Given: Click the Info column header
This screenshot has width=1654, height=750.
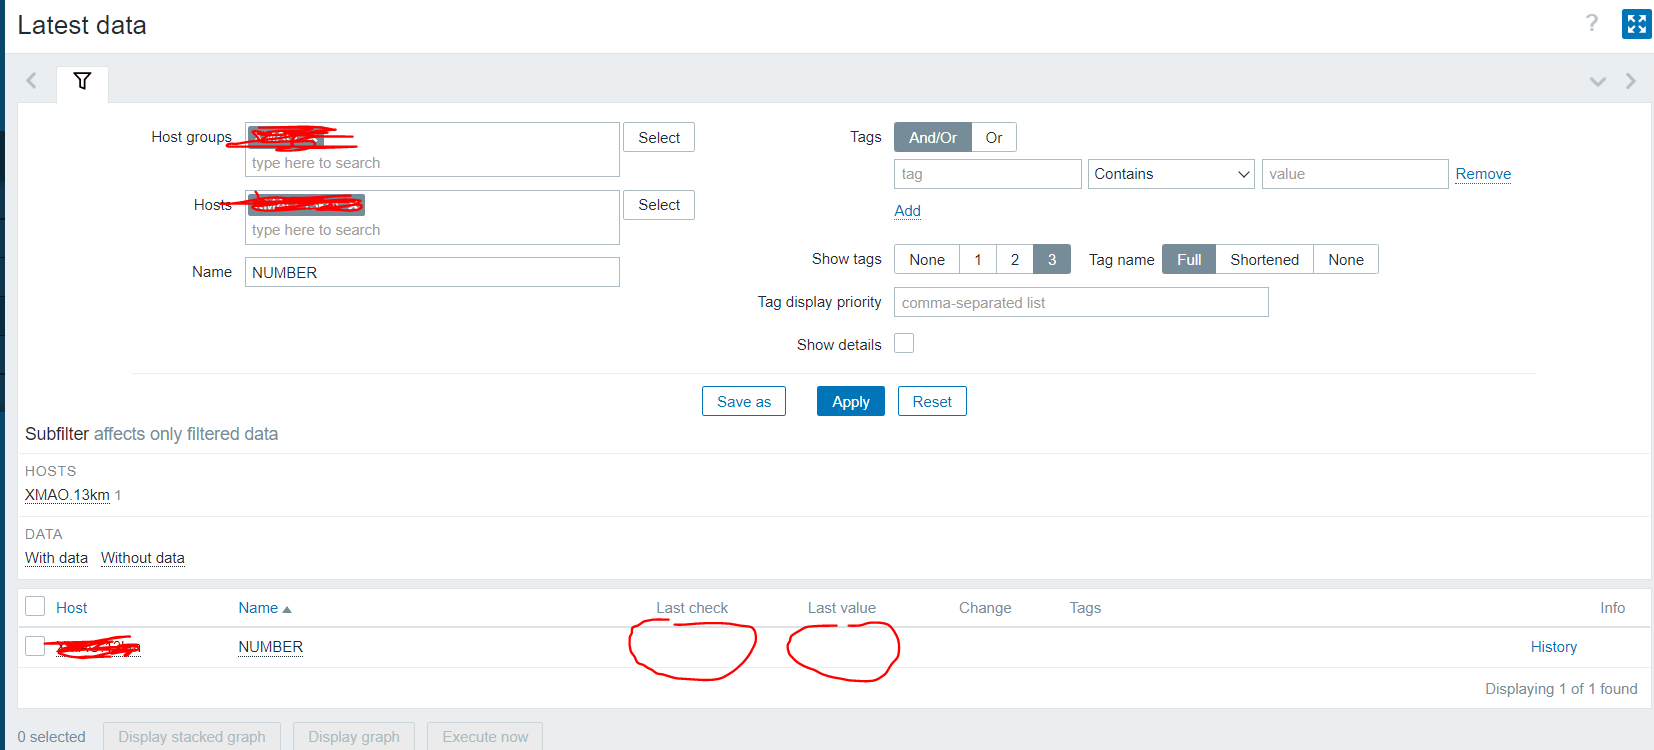Looking at the screenshot, I should (1612, 608).
